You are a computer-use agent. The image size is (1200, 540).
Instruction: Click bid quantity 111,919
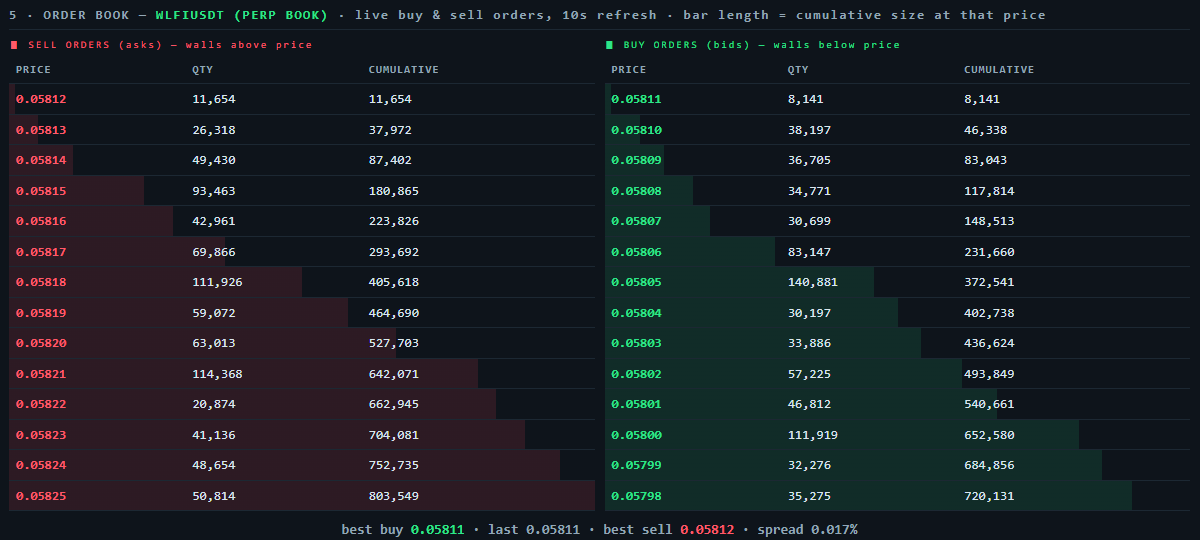813,435
